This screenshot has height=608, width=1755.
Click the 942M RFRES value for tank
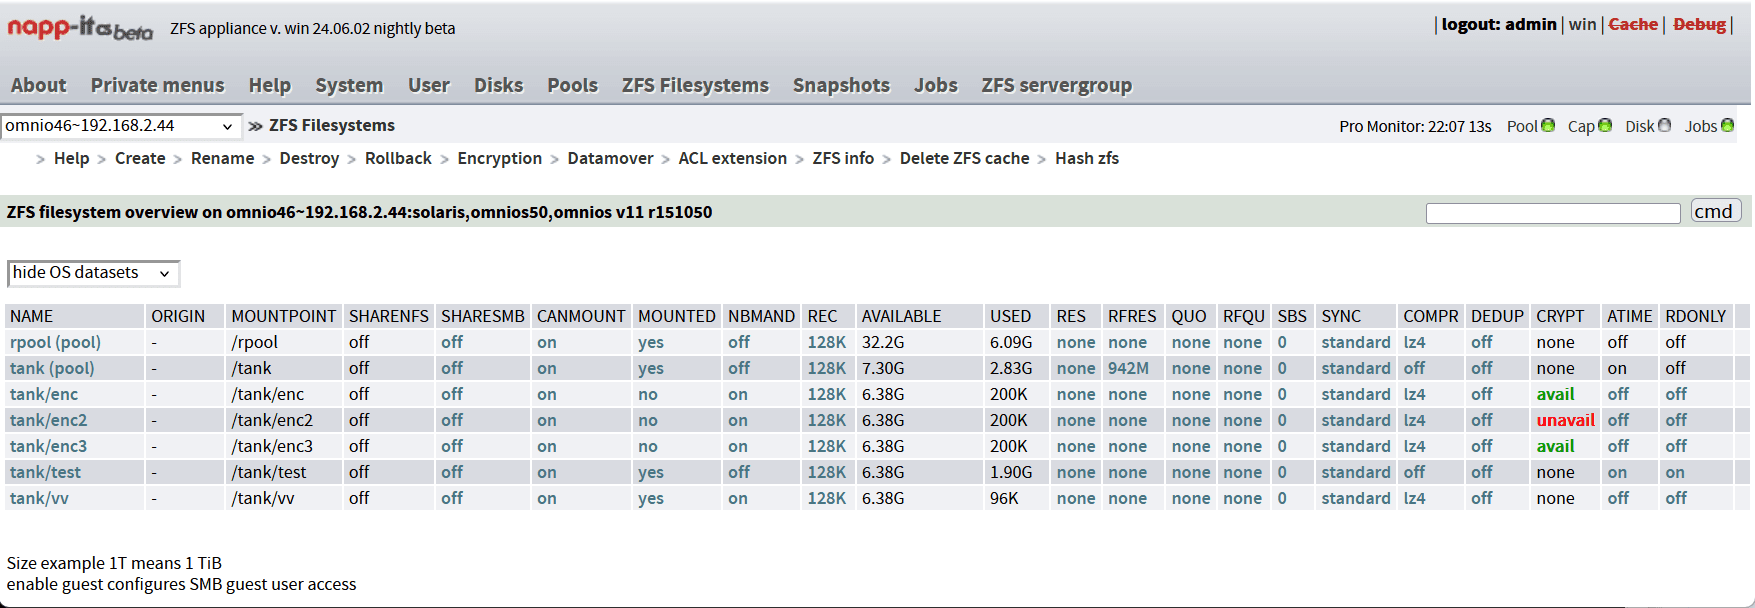point(1128,368)
